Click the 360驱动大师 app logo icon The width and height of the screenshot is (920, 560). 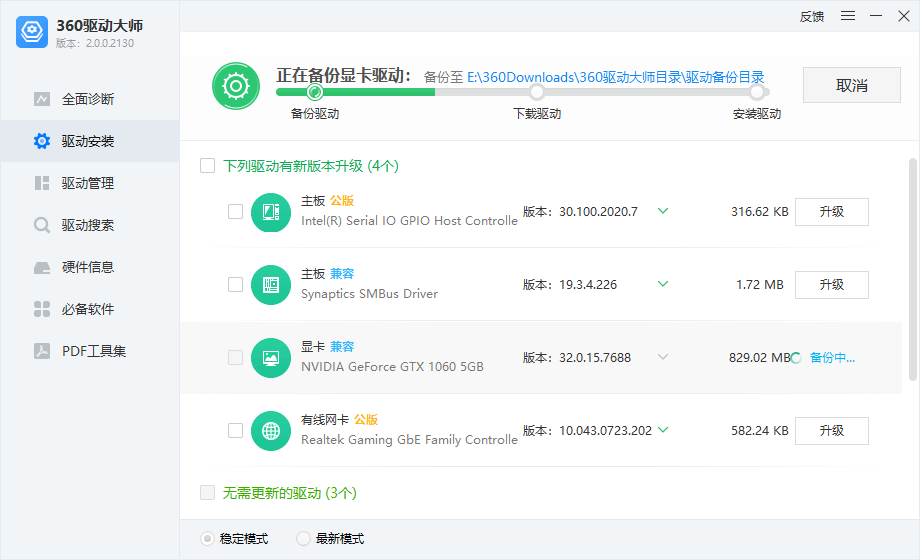pyautogui.click(x=32, y=32)
